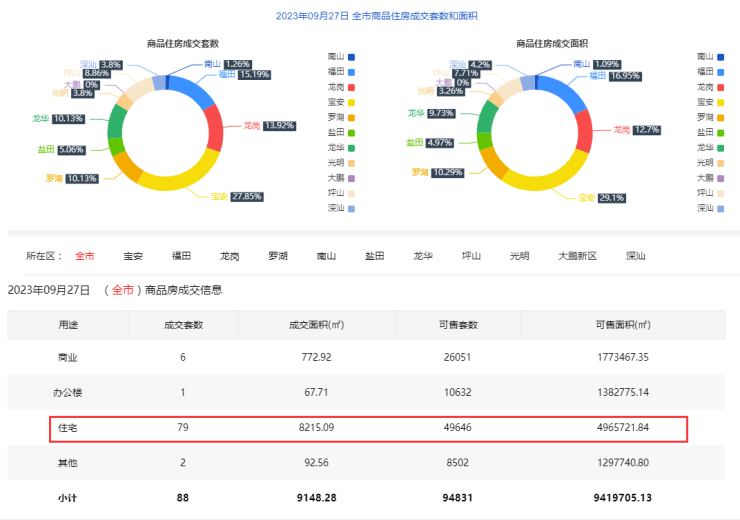Switch to the 宝安 district tab
This screenshot has width=740, height=520.
pyautogui.click(x=133, y=256)
